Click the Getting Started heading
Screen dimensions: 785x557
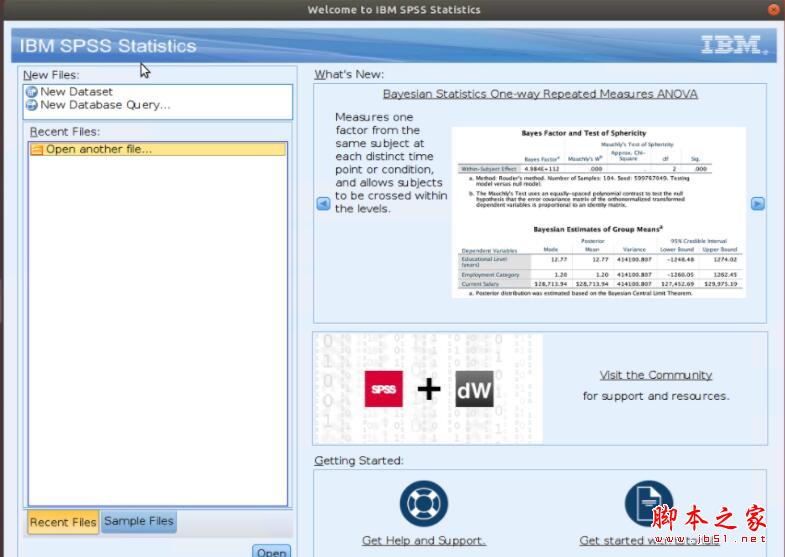pos(358,460)
